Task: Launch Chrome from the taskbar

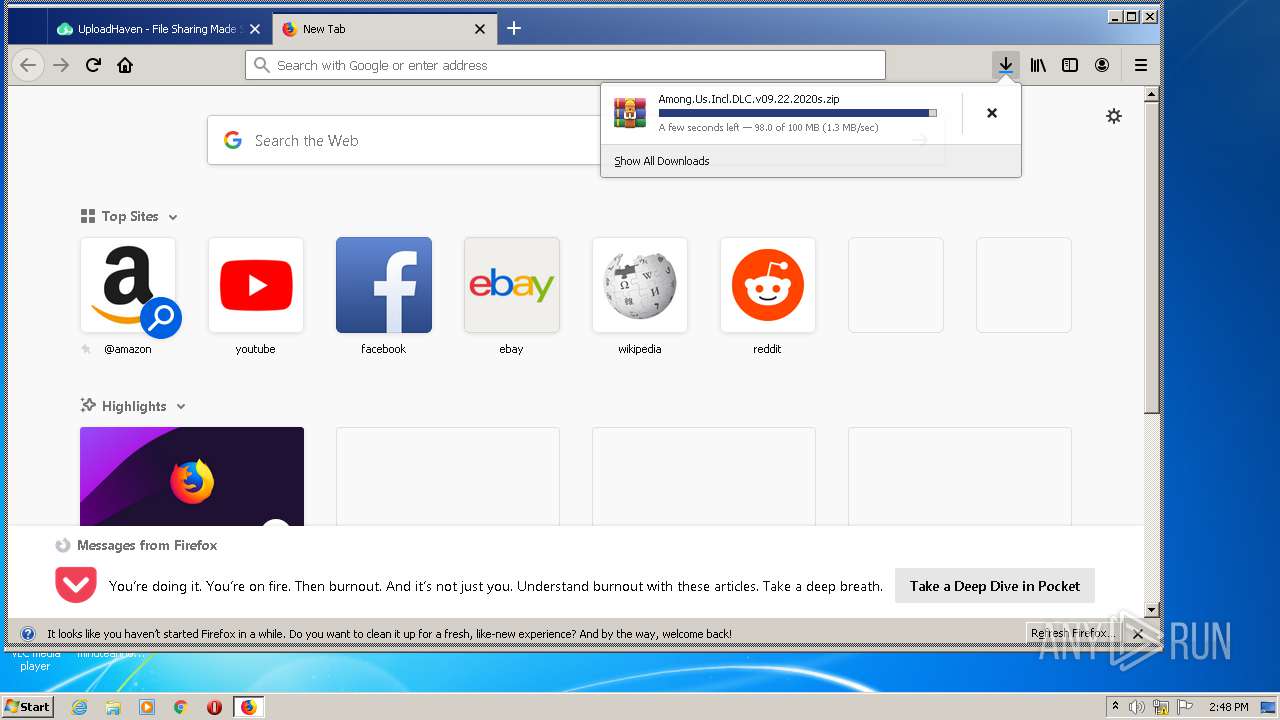Action: 180,707
